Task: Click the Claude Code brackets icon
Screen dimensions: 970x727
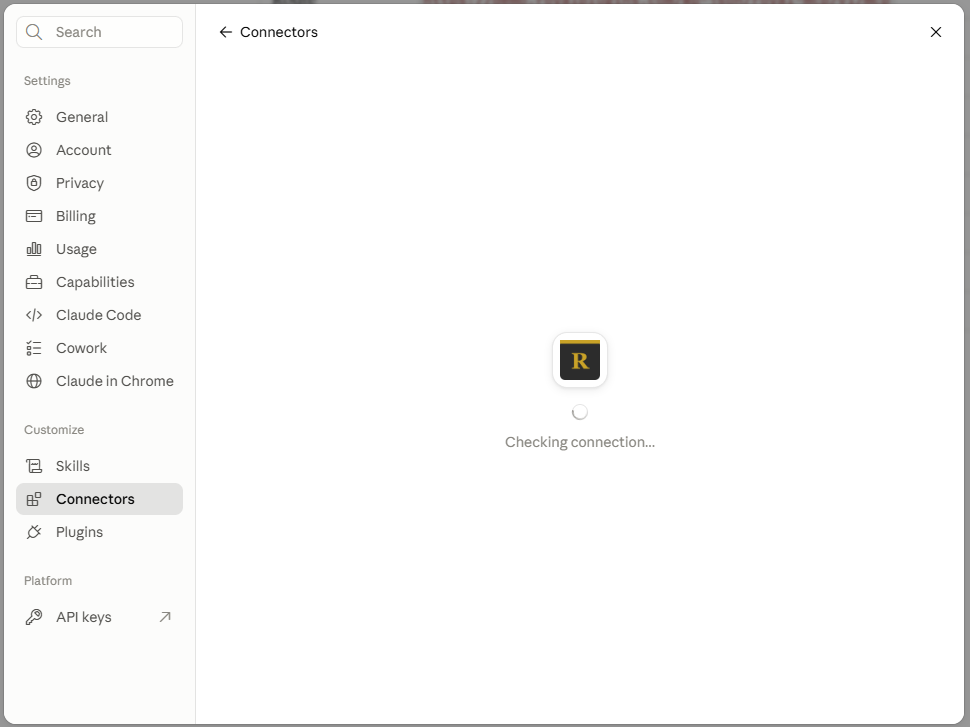Action: tap(34, 315)
